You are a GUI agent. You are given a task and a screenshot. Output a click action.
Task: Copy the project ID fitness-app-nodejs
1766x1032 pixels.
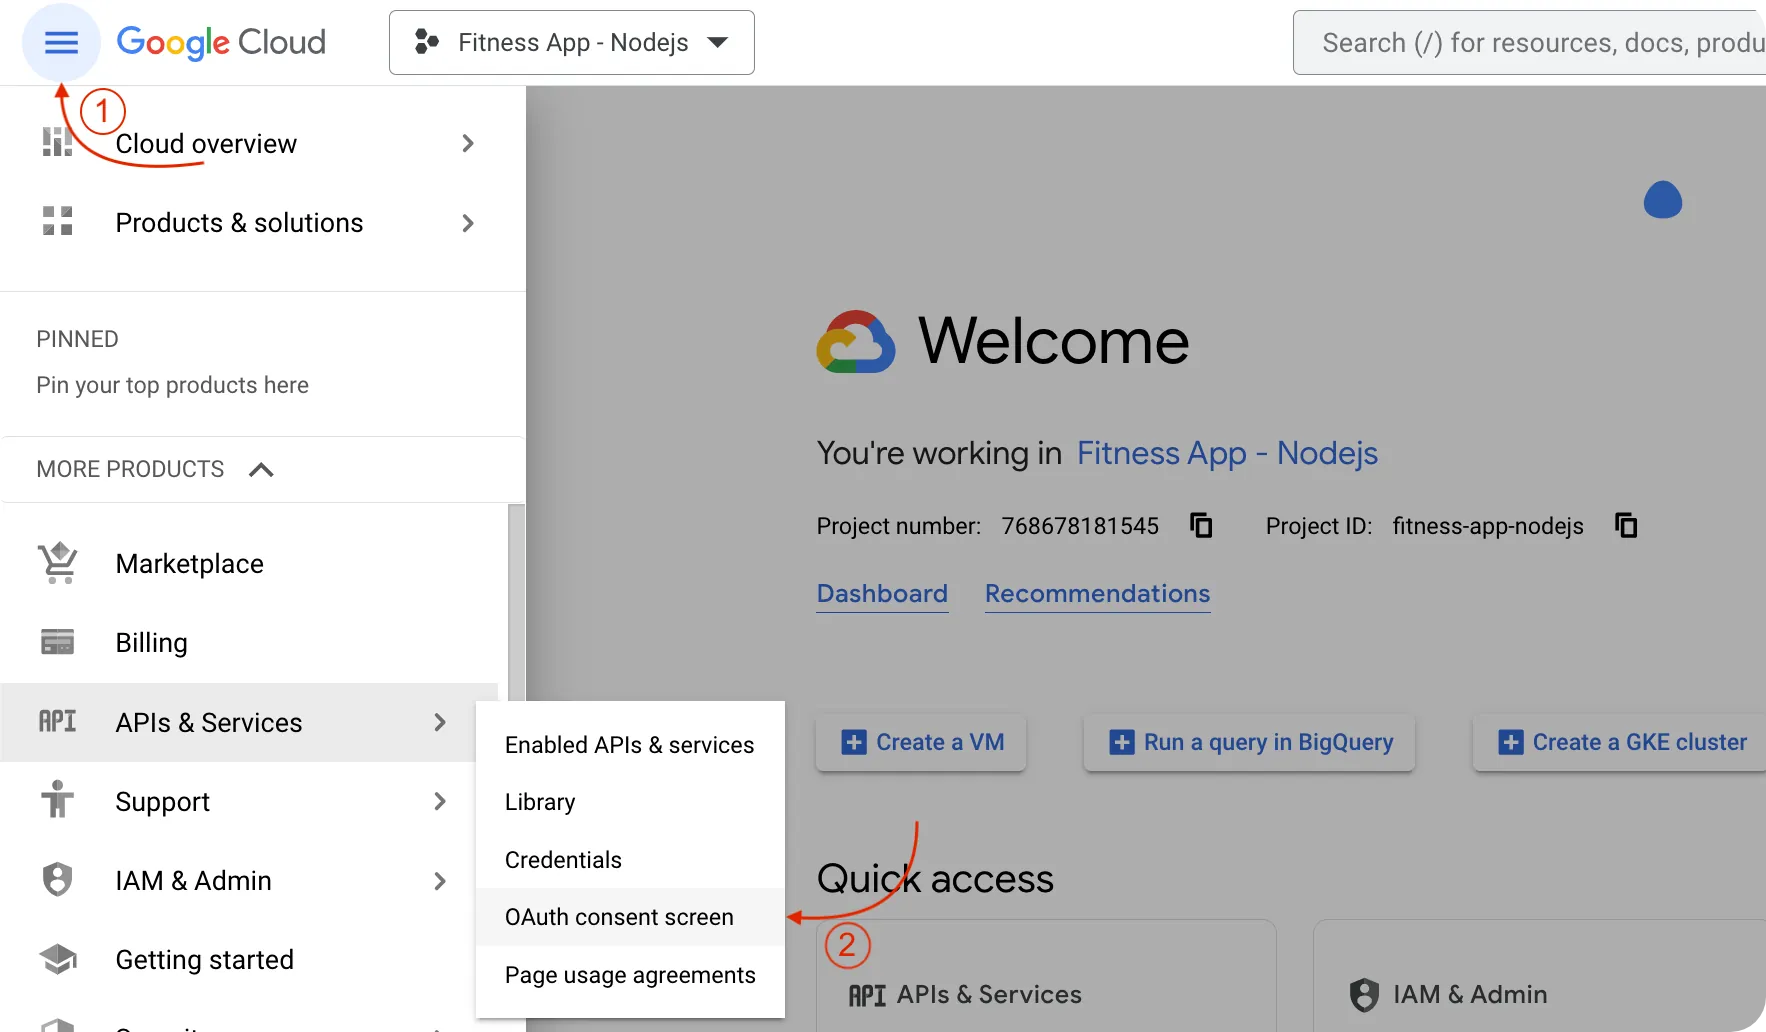coord(1627,525)
